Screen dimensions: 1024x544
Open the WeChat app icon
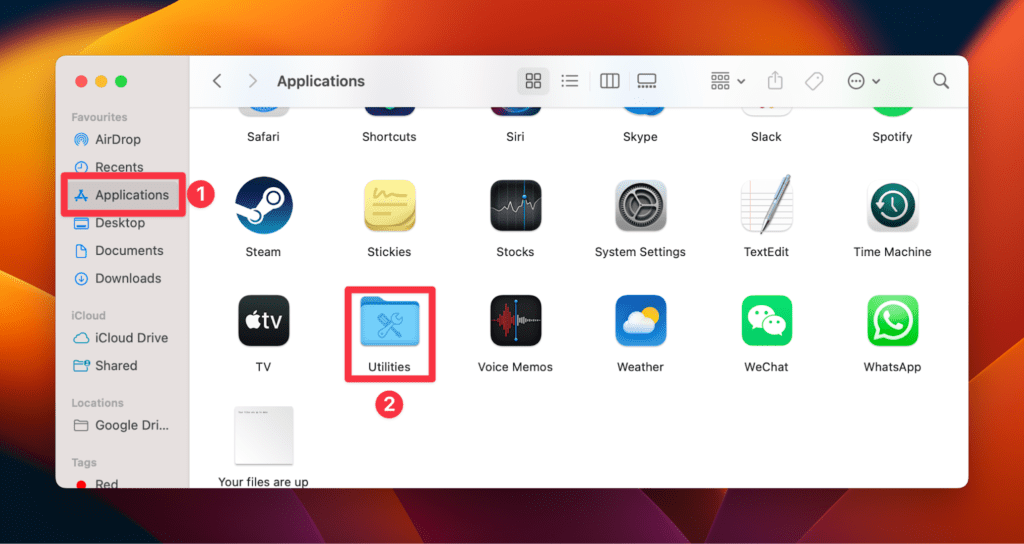[x=767, y=320]
